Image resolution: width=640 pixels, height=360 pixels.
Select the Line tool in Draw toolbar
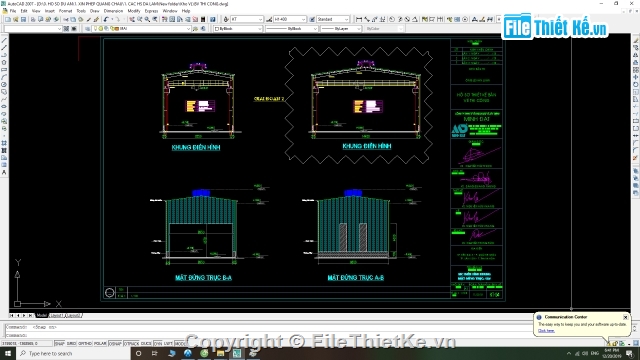tap(4, 41)
